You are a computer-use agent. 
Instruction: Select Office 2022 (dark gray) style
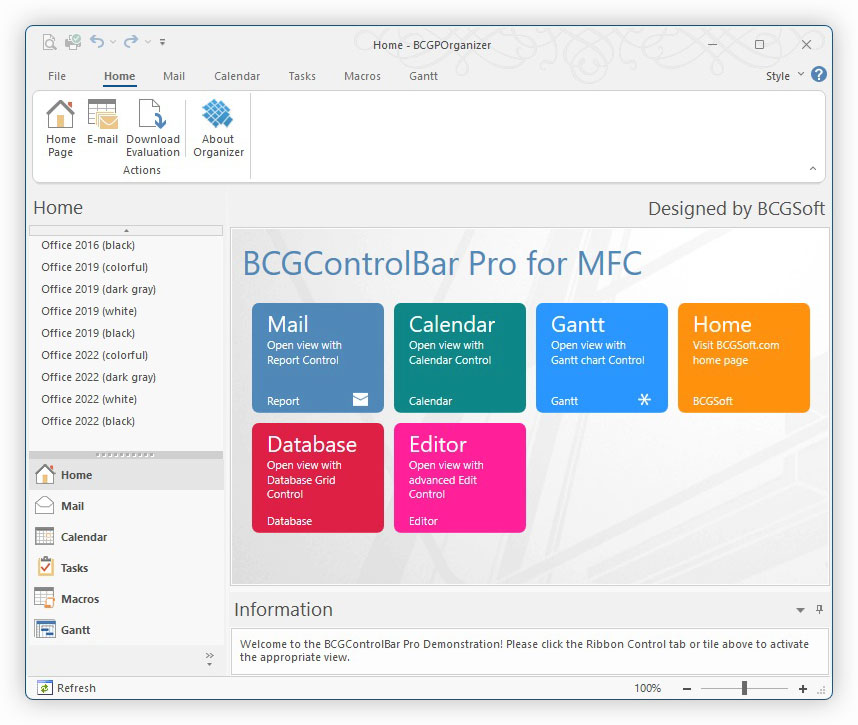coord(98,377)
